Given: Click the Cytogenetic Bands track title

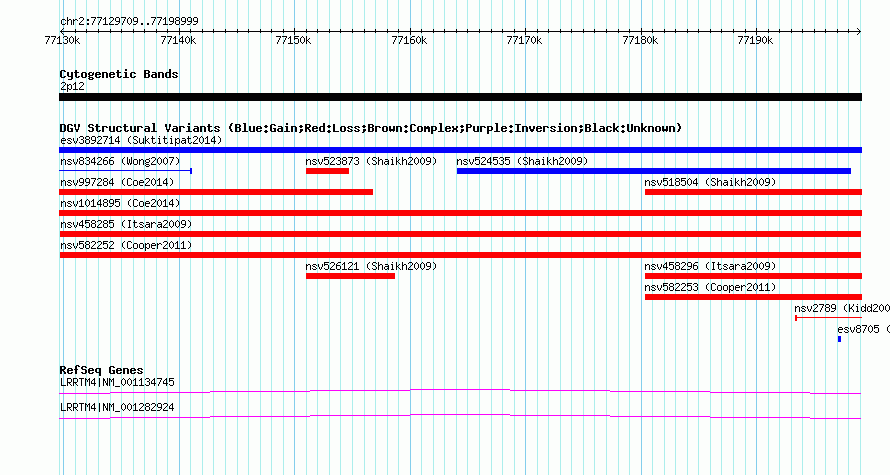Looking at the screenshot, I should tap(119, 74).
